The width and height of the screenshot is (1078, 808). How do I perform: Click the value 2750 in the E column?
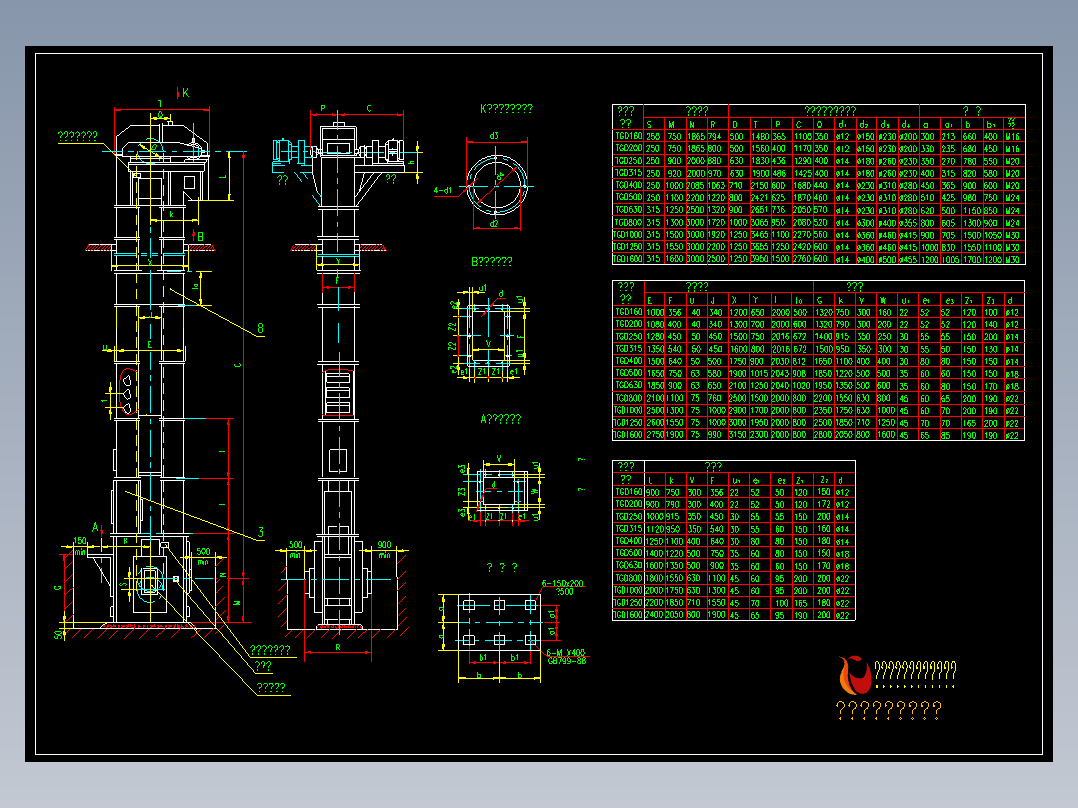click(654, 435)
